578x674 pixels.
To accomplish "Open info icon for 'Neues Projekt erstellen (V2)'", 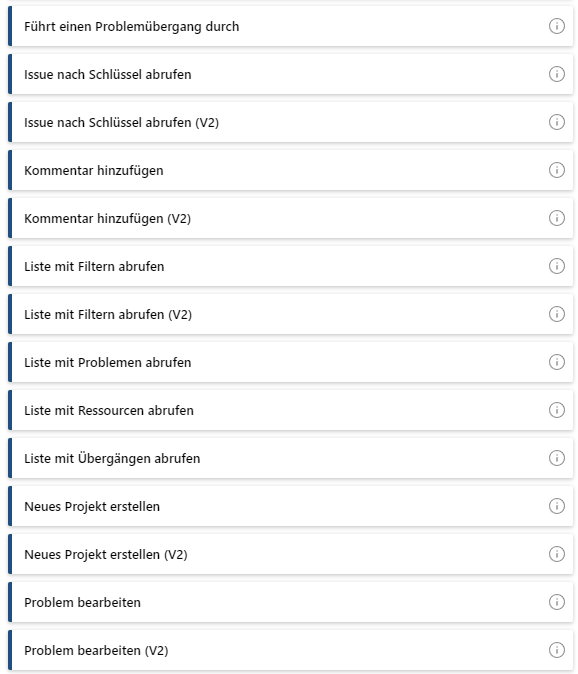I will 557,554.
